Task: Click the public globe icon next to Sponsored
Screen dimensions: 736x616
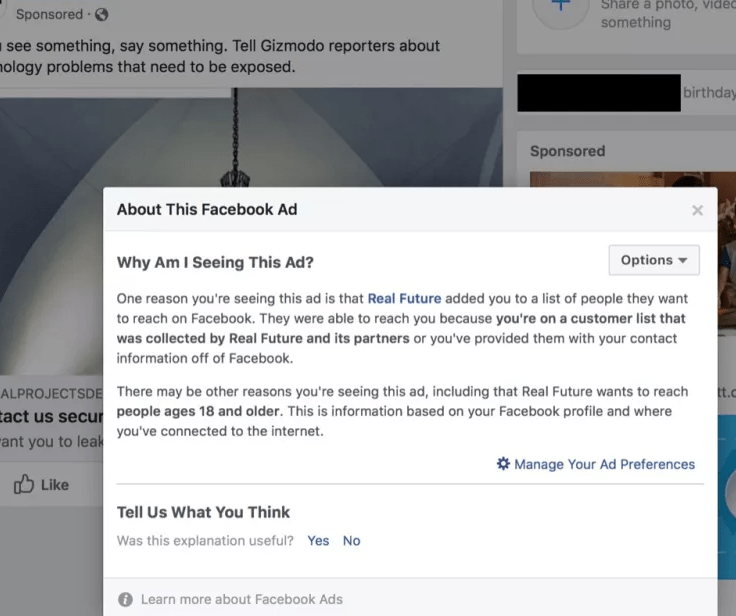Action: [x=101, y=15]
